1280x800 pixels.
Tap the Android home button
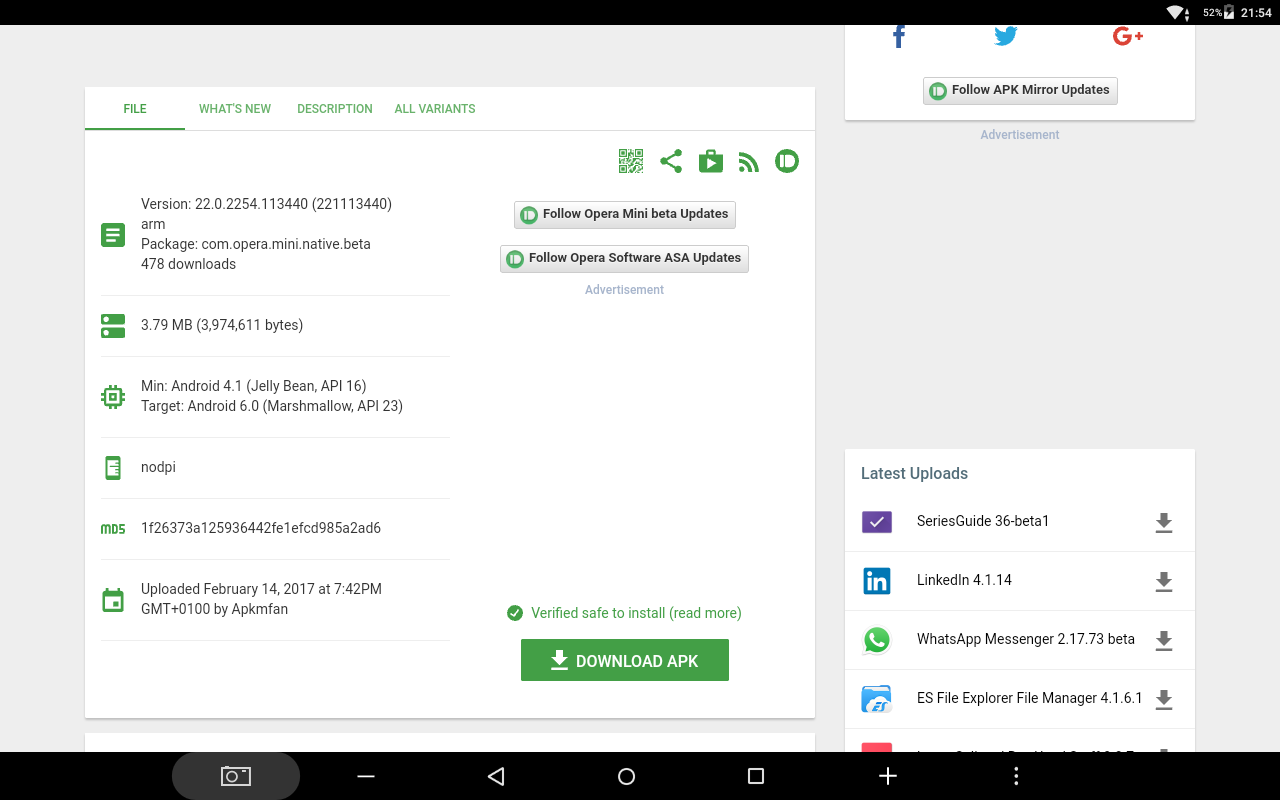click(627, 776)
